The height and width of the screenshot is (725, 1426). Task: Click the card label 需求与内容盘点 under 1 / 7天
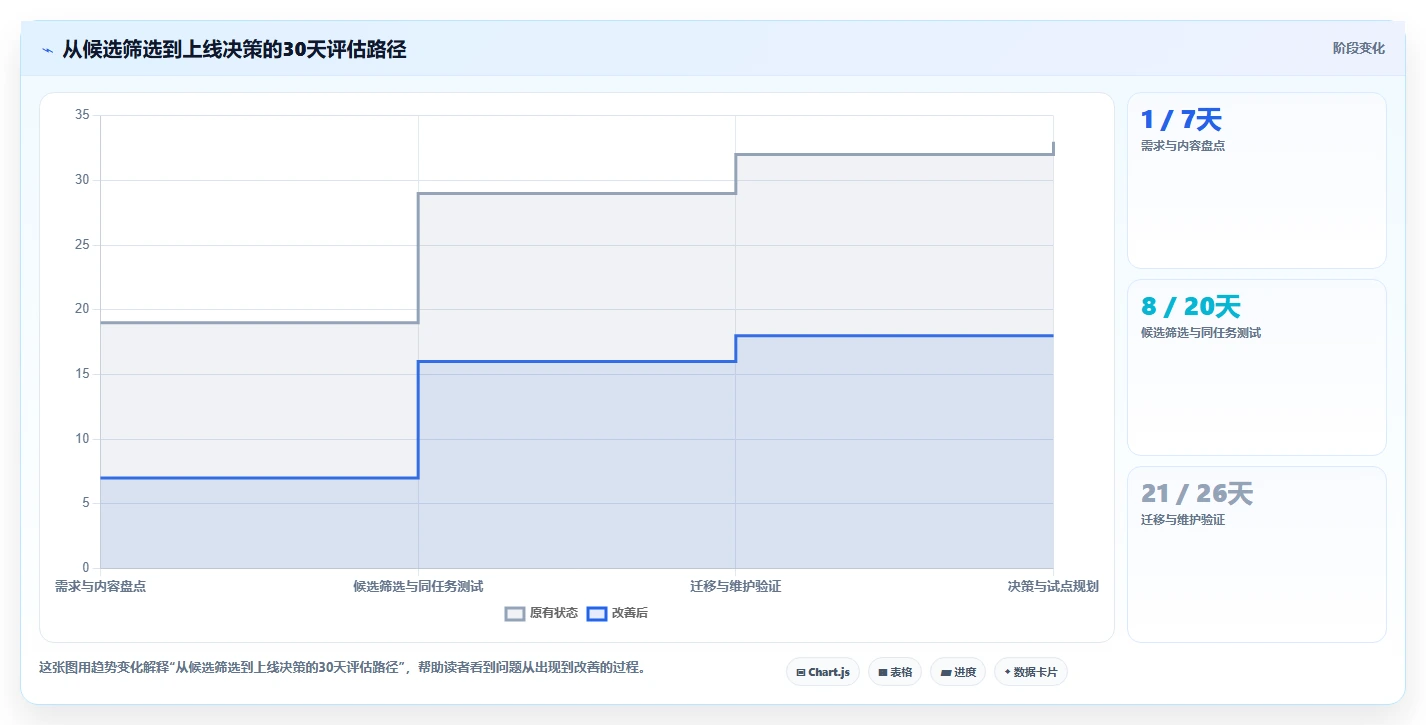1183,146
